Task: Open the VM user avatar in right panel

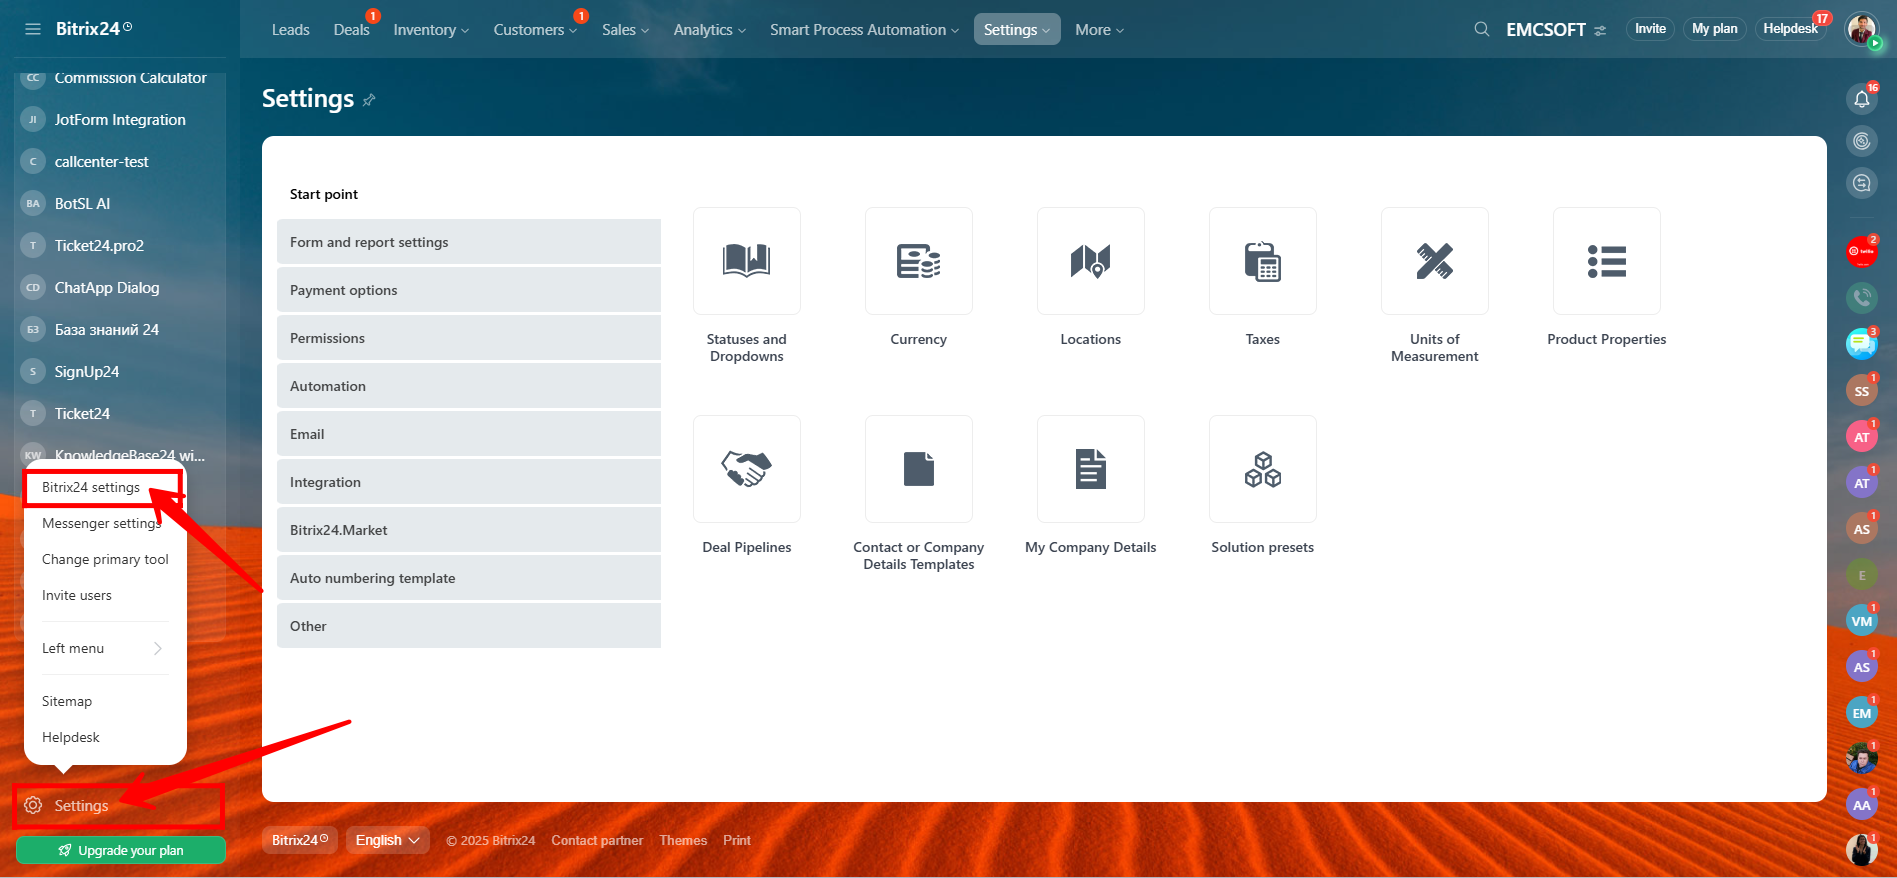Action: (x=1862, y=621)
